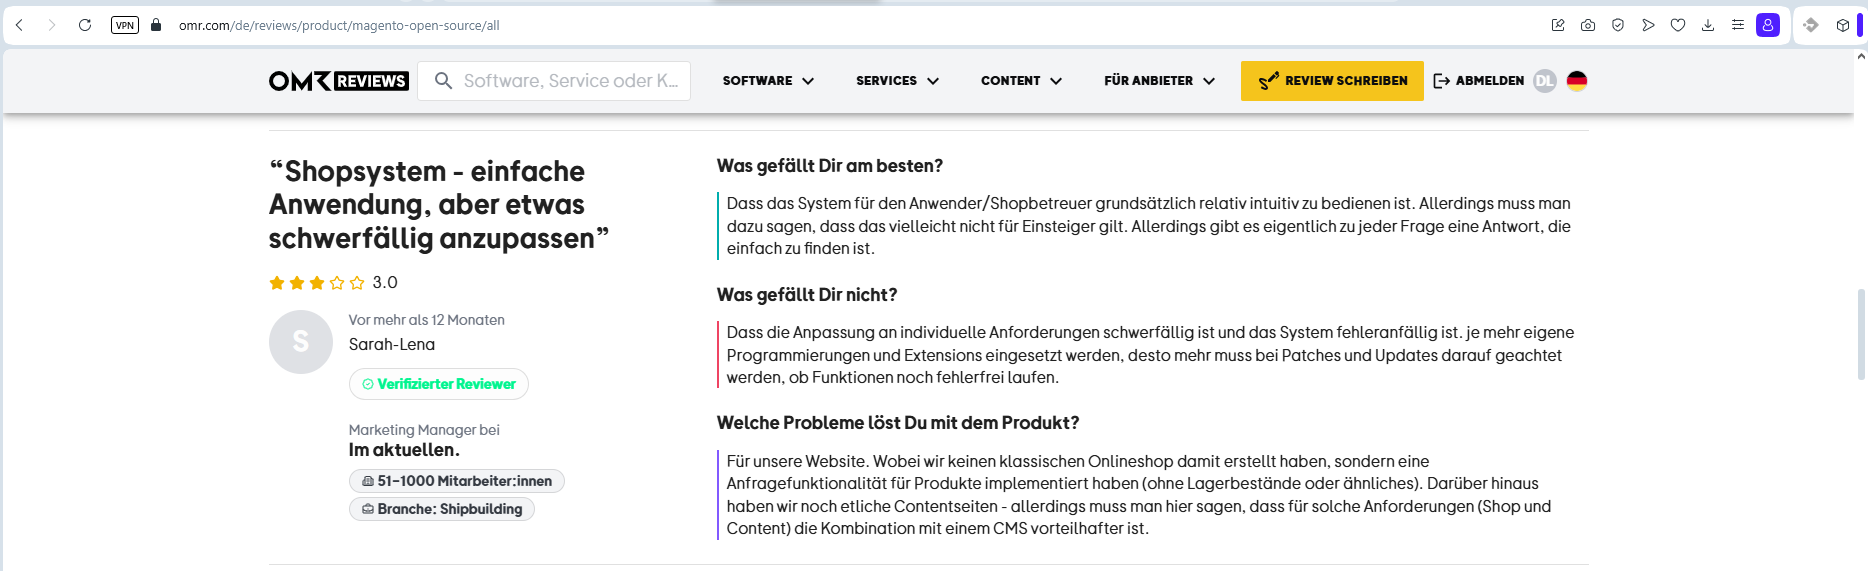Open the Content navigation menu
1868x571 pixels.
[1021, 81]
